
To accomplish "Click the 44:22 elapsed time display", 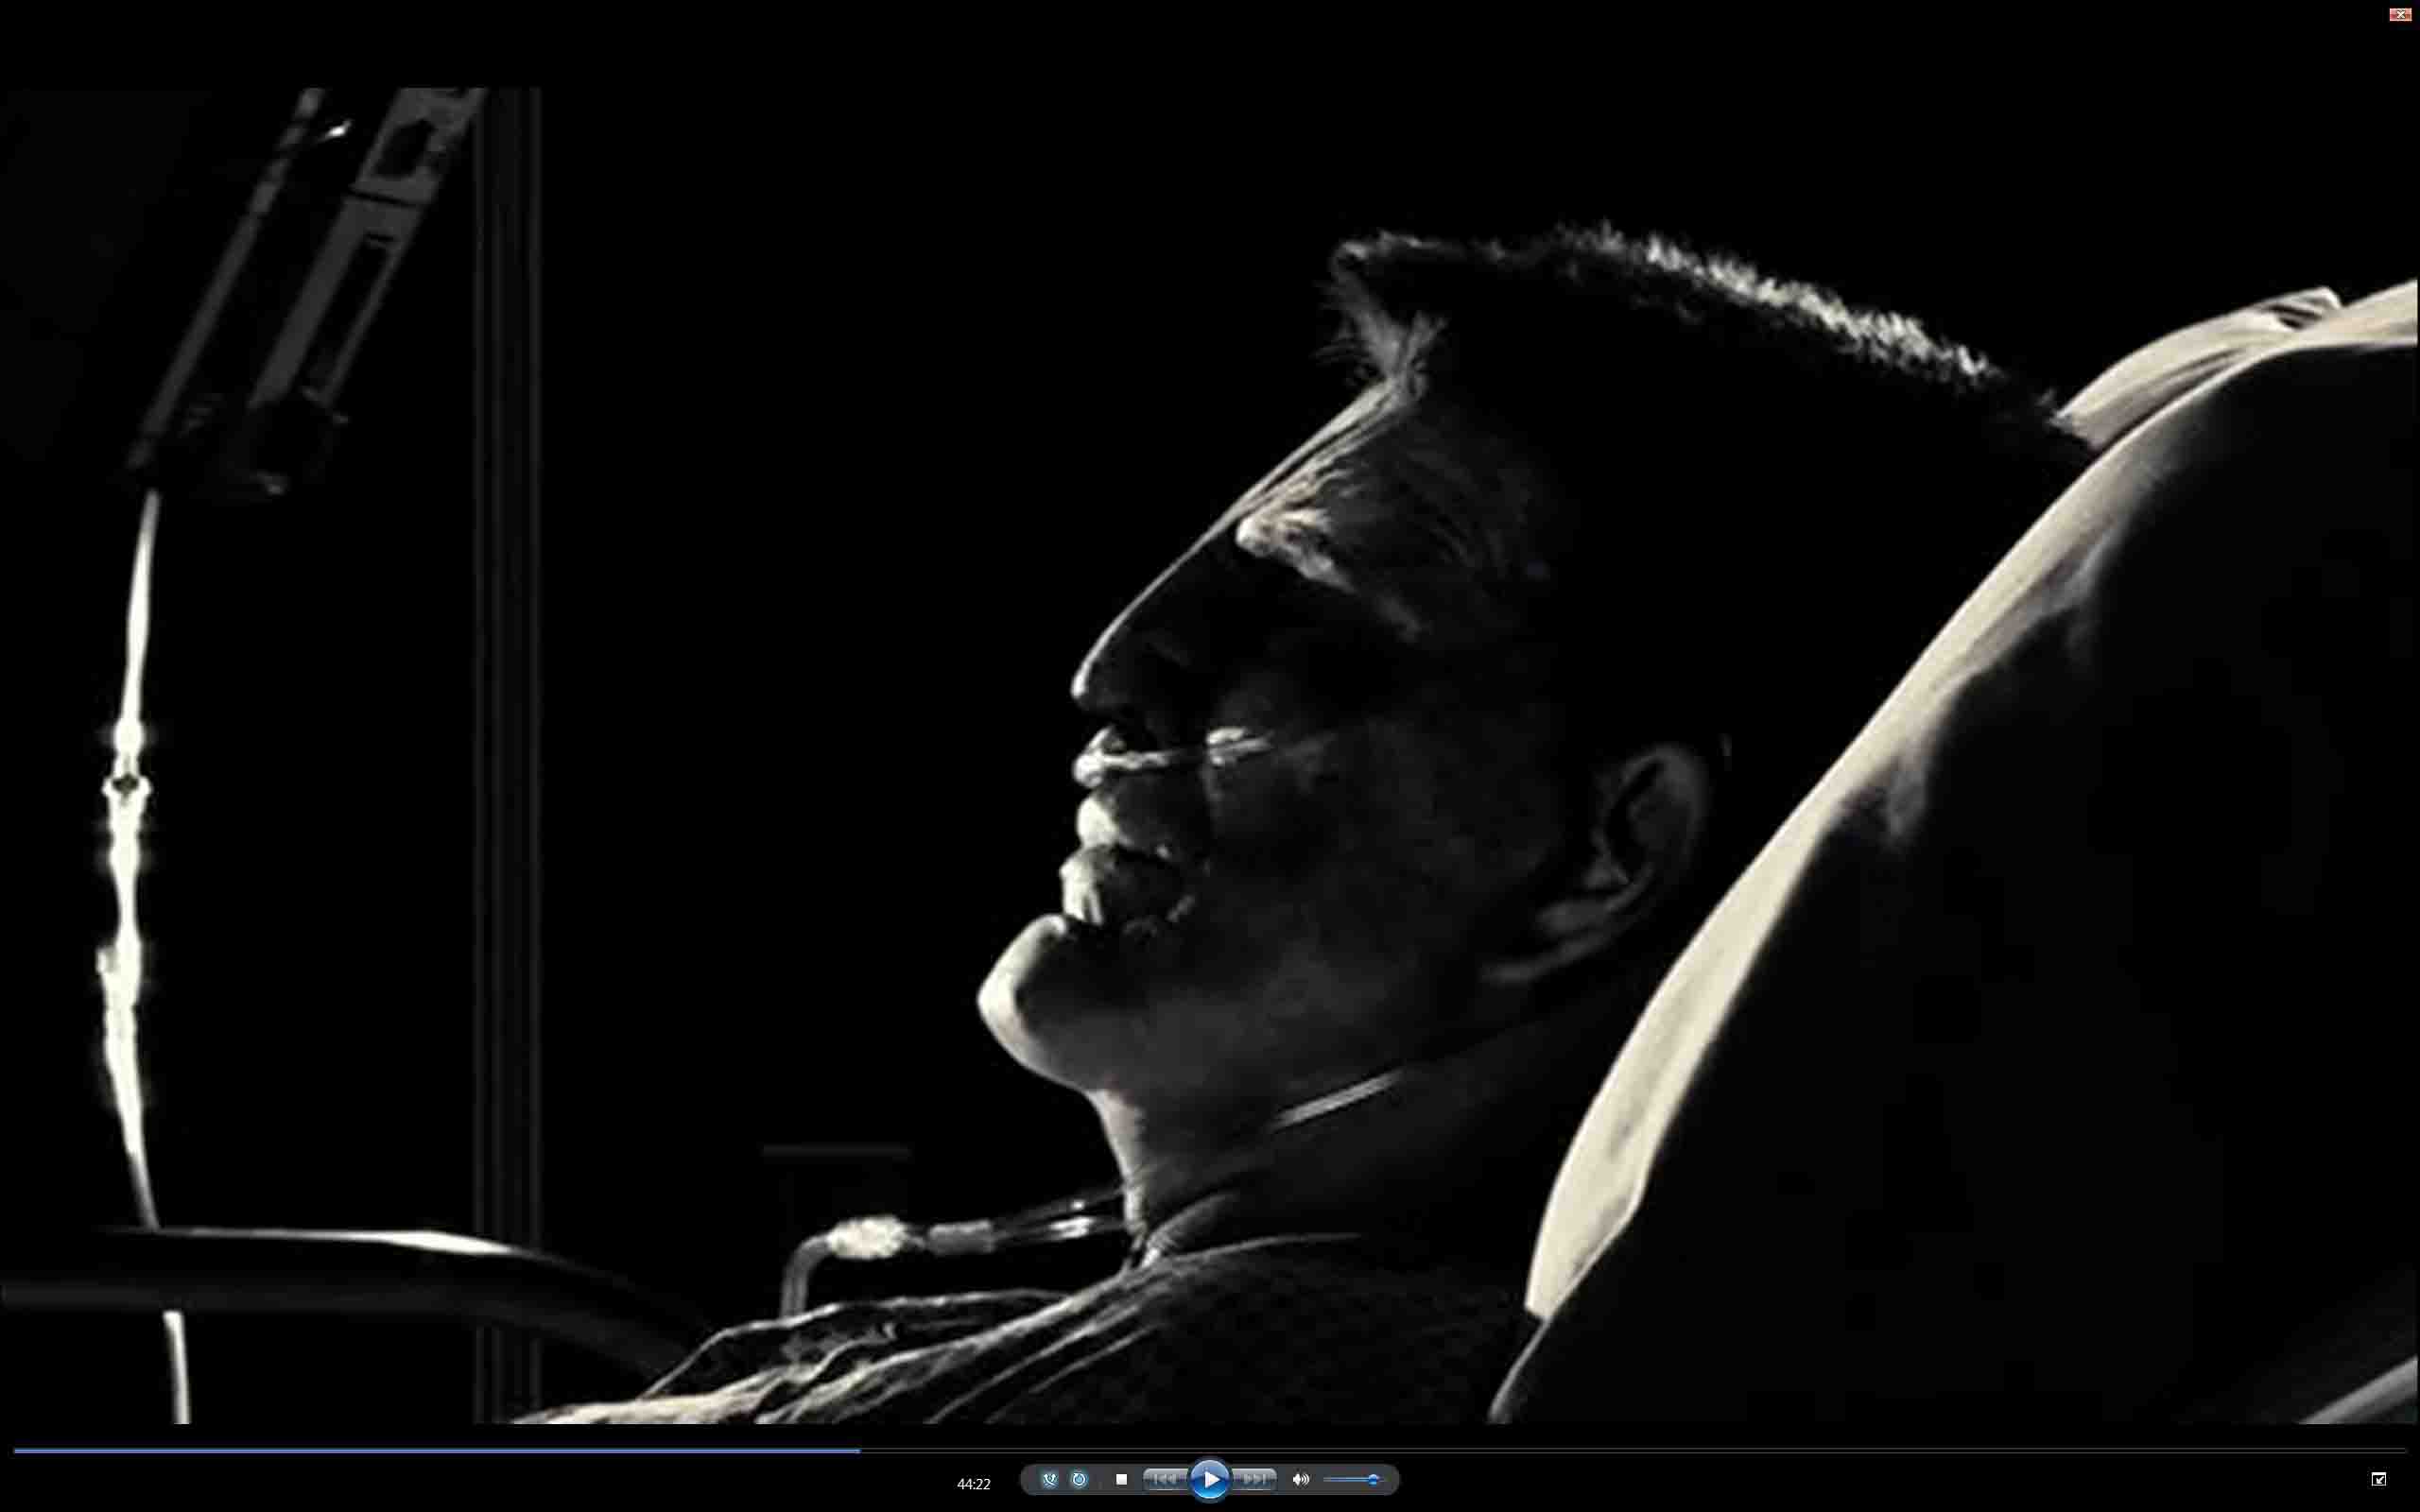I will tap(973, 1484).
